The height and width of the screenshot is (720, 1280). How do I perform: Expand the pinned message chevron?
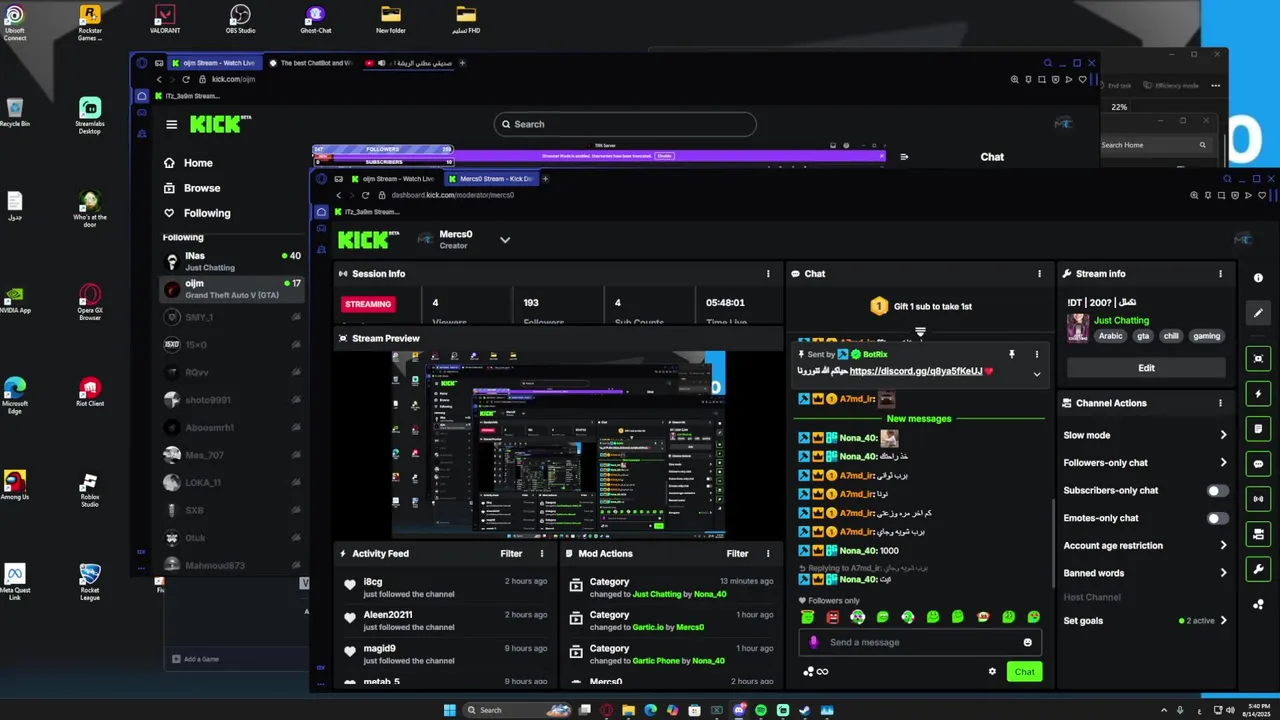(1037, 374)
